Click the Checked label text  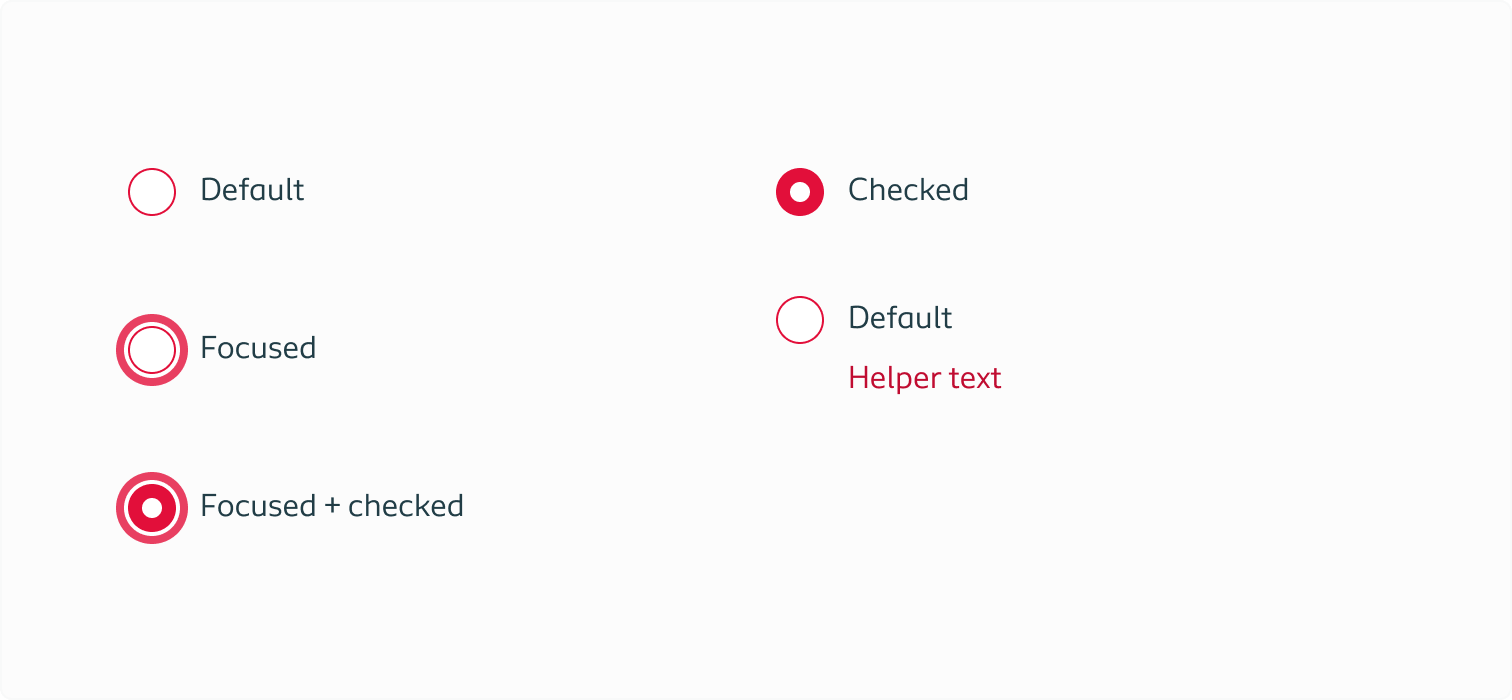(x=908, y=190)
